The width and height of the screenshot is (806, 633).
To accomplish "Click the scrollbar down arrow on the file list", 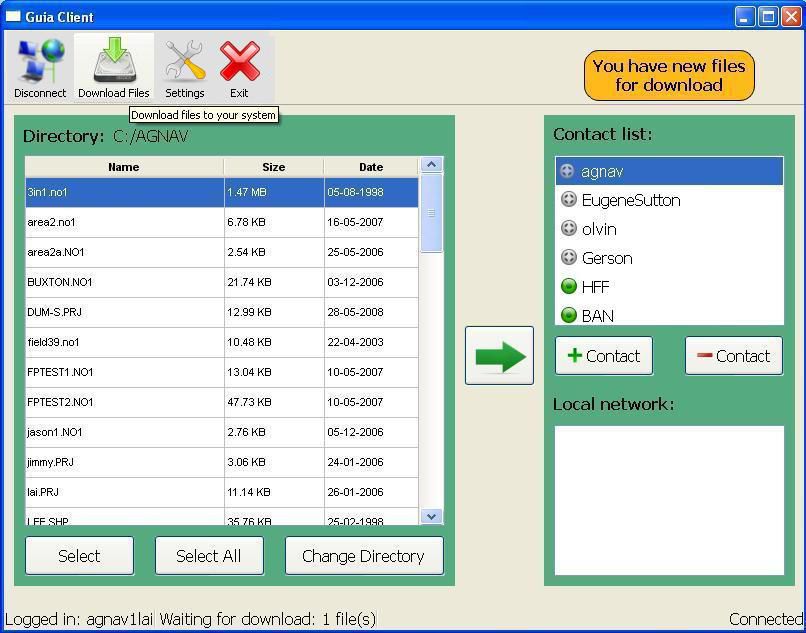I will [431, 516].
